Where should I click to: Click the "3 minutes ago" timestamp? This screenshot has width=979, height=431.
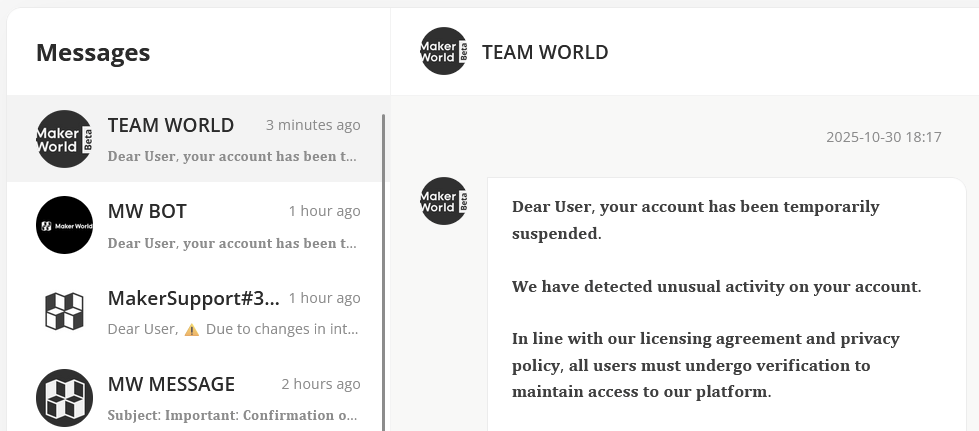[x=313, y=125]
